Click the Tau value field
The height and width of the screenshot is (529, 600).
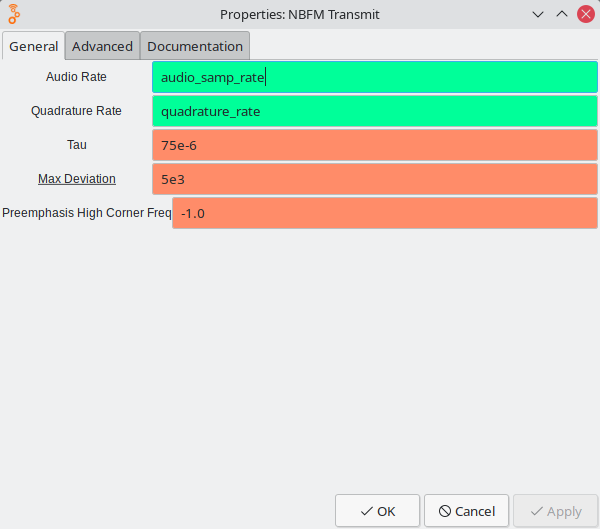point(374,145)
